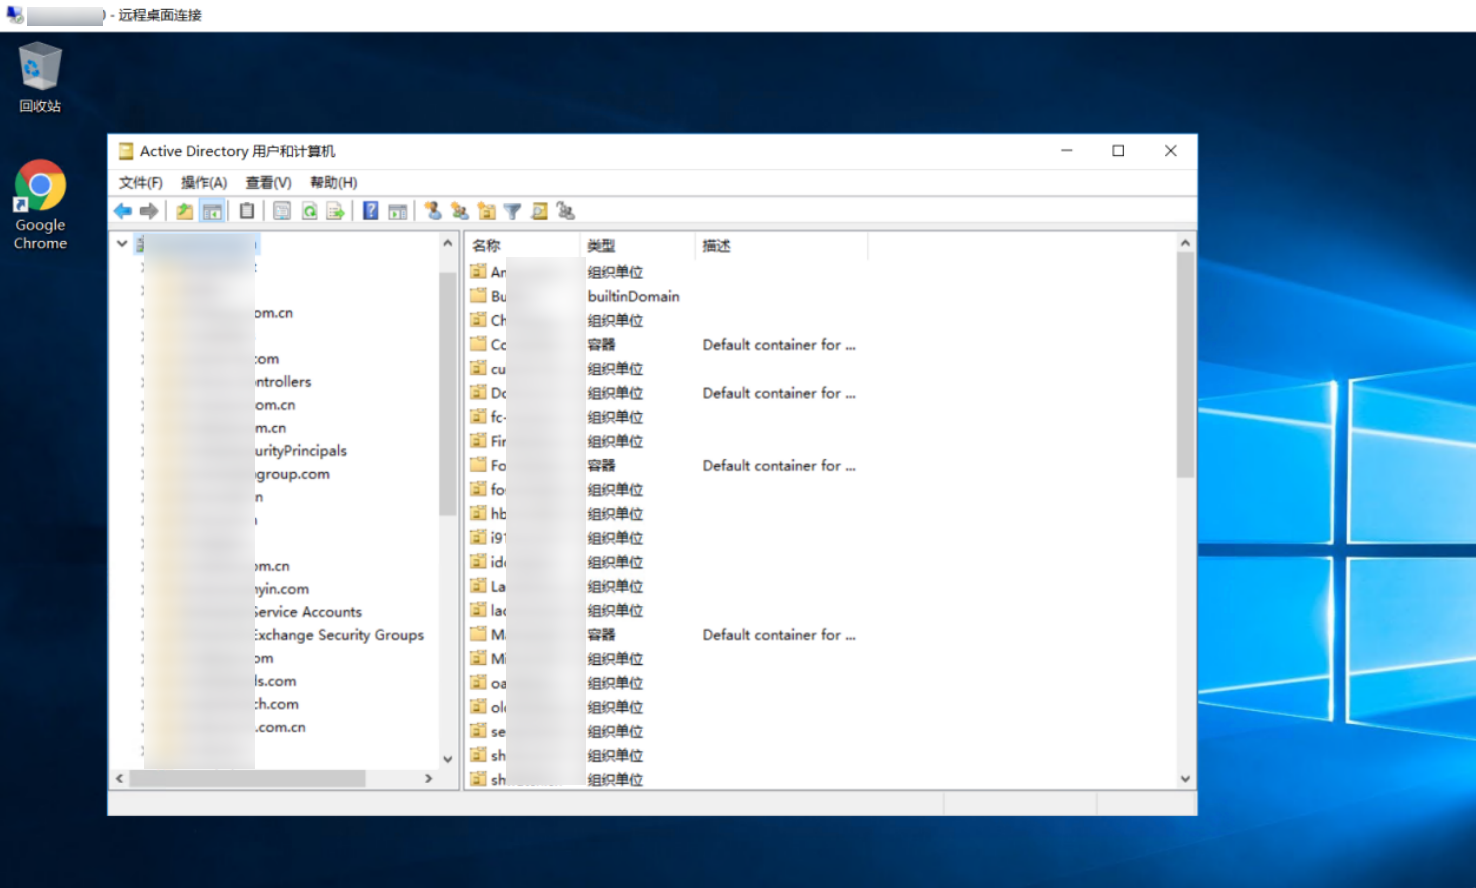The height and width of the screenshot is (888, 1476).
Task: Expand the 'yin.com' tree node
Action: (143, 589)
